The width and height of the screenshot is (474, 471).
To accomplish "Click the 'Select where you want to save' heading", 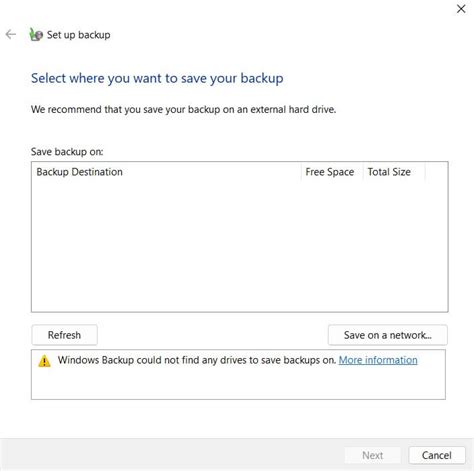I will [157, 79].
